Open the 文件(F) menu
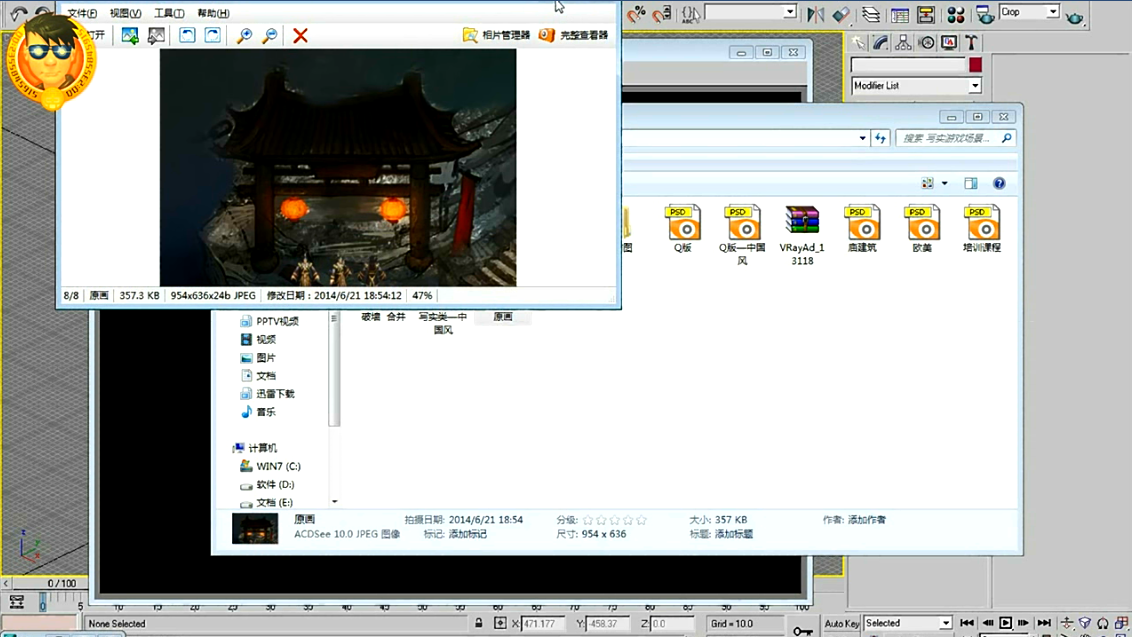The image size is (1132, 637). [82, 13]
